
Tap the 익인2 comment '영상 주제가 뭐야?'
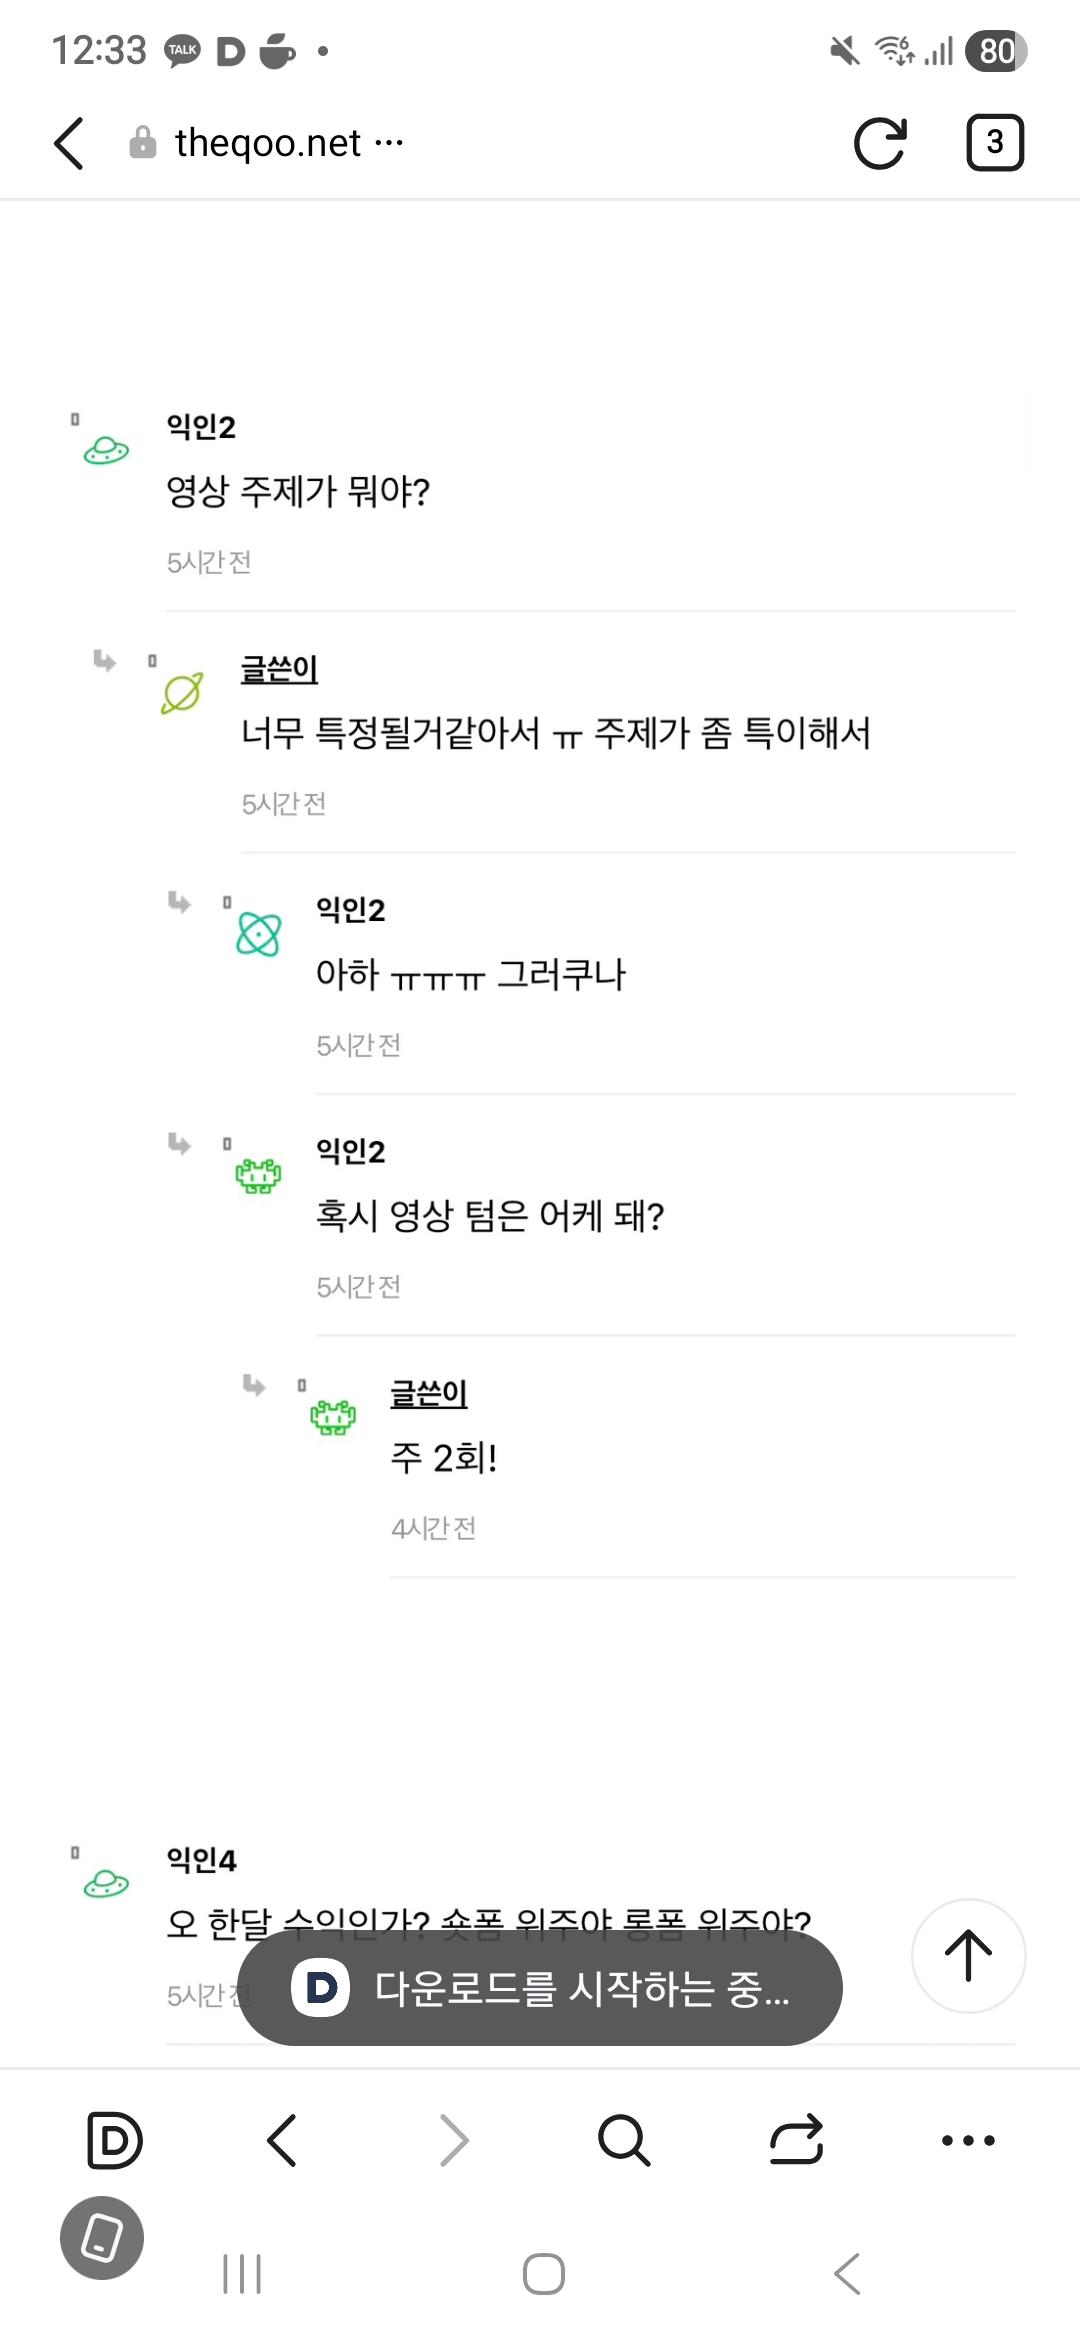pos(298,491)
